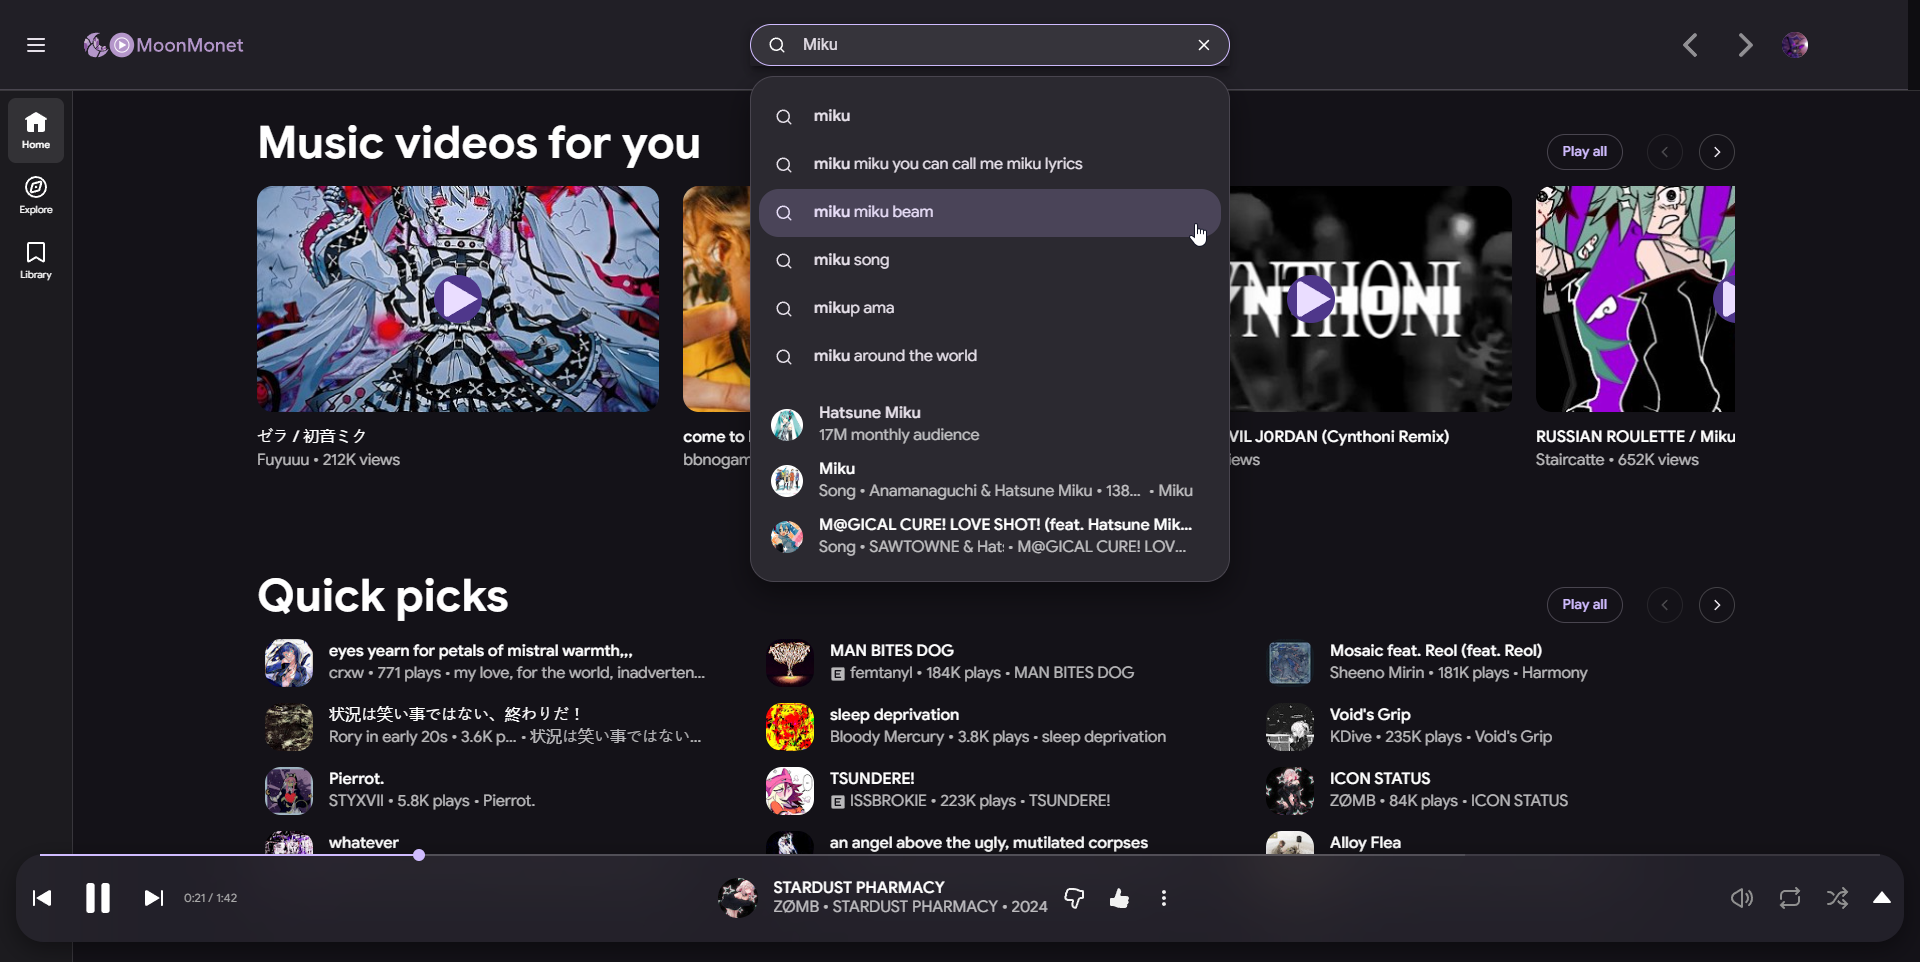The image size is (1920, 962).
Task: Click the MAN BITES DOG album art
Action: point(790,663)
